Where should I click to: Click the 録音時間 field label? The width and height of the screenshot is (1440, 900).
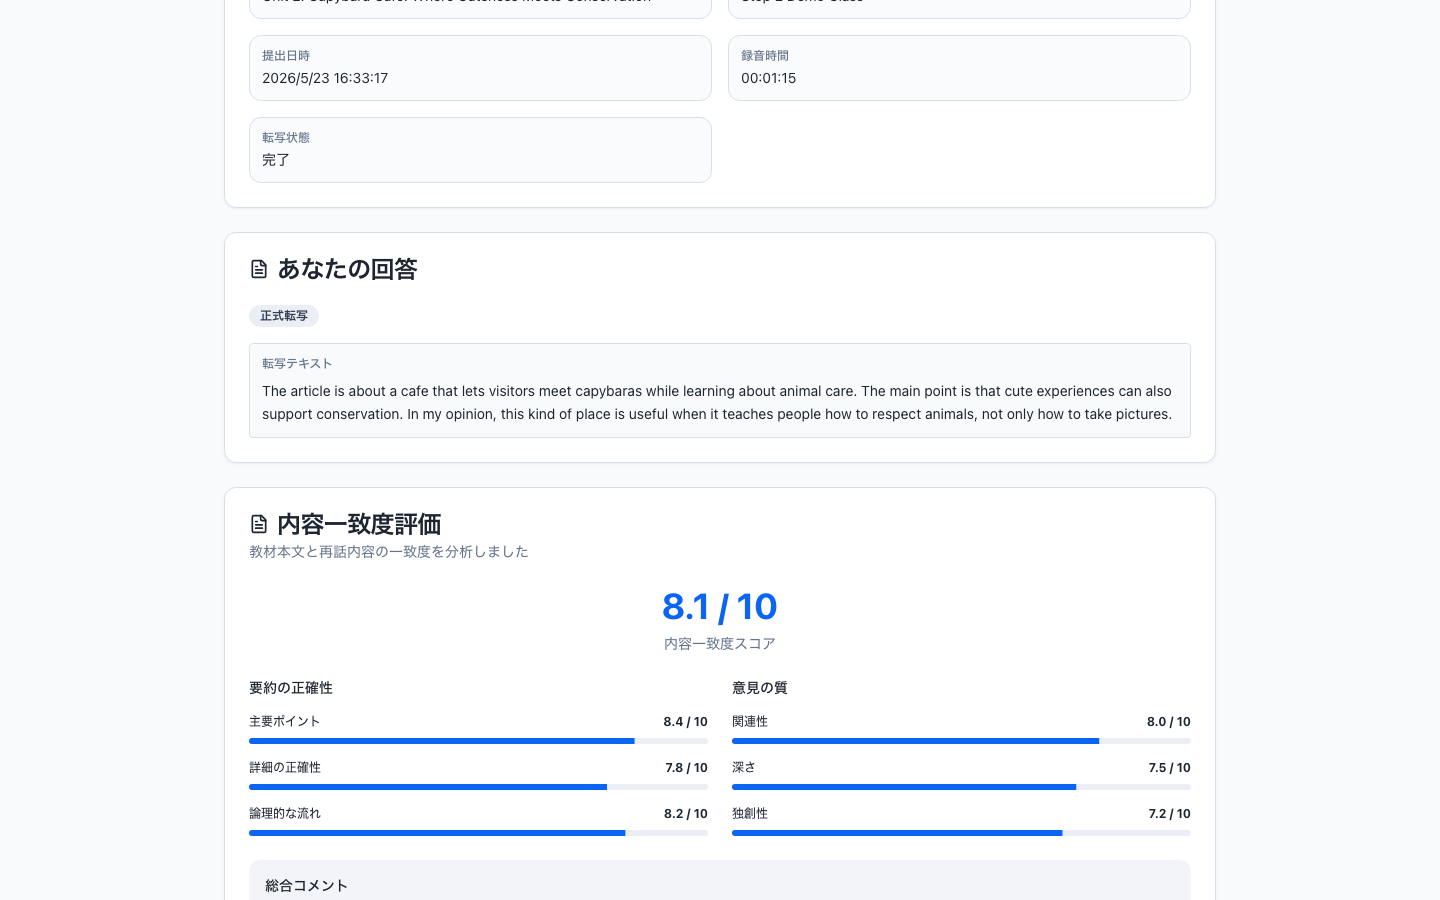point(765,56)
